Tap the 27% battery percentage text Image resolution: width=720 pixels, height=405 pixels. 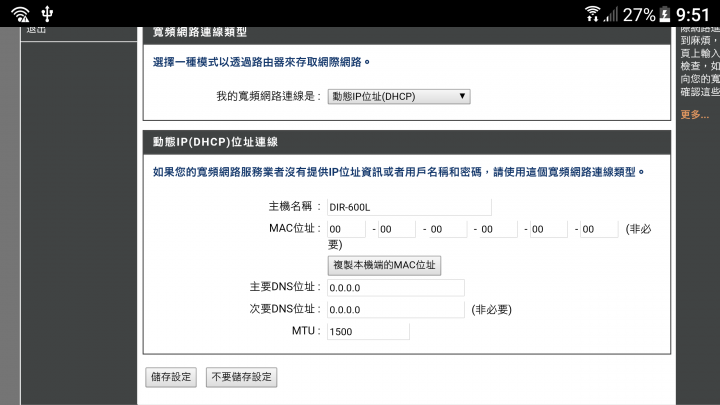click(x=639, y=15)
